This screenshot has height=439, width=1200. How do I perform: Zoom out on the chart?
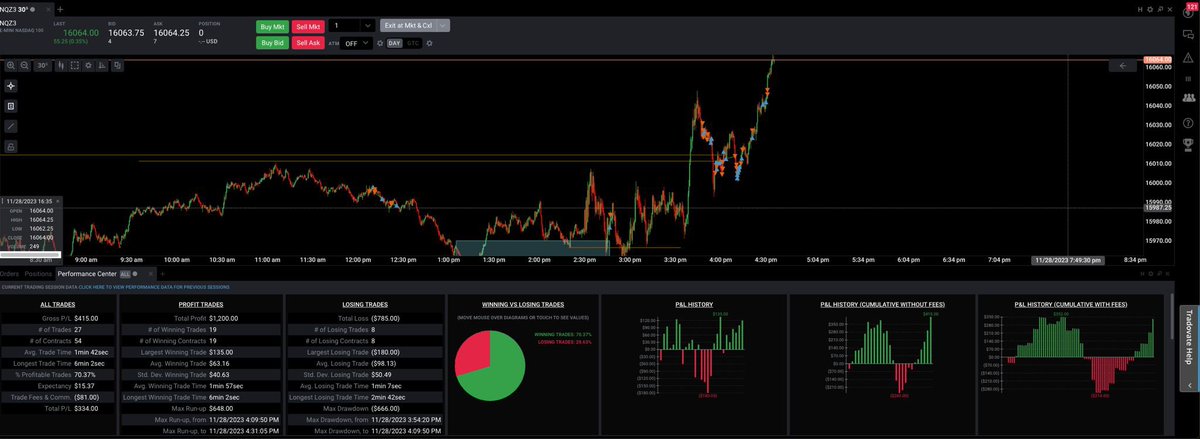tap(24, 65)
